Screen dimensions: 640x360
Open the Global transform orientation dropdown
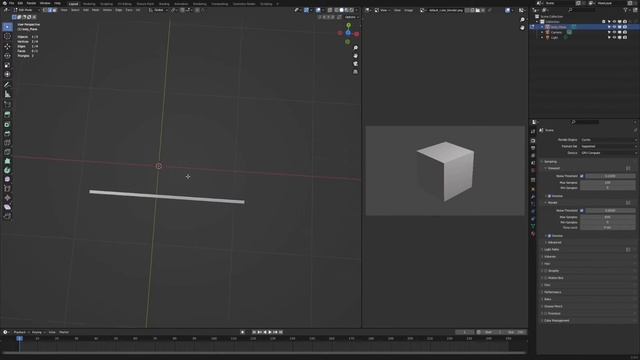click(158, 10)
